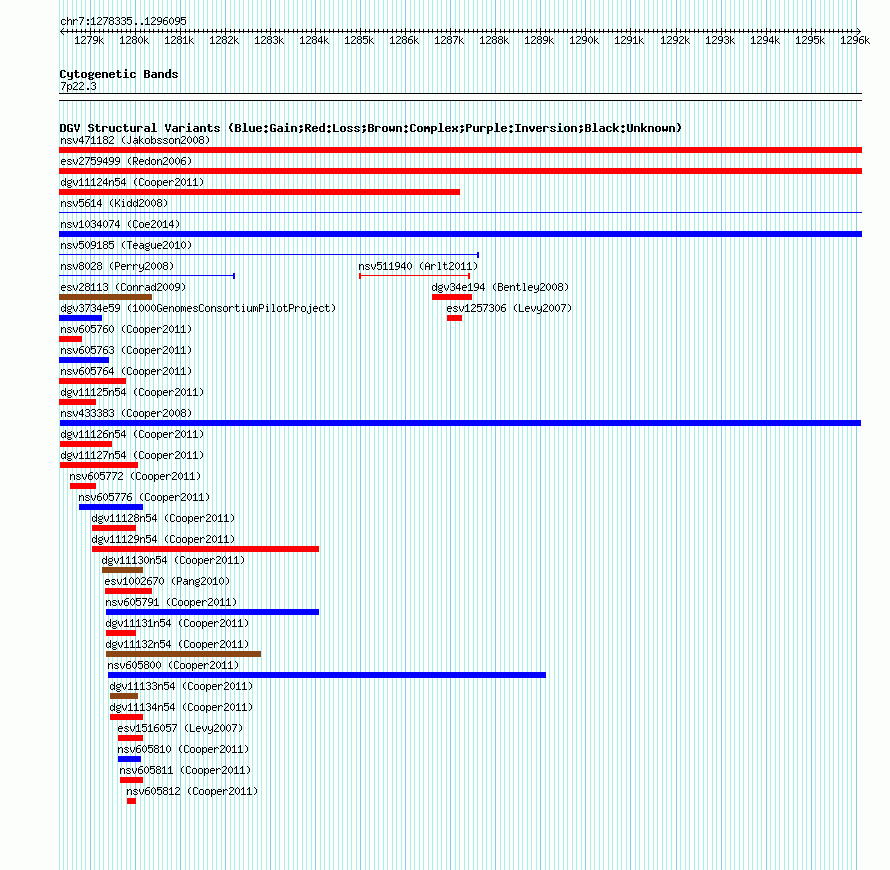This screenshot has width=890, height=870.
Task: Open the nsv605810 (Cooper2011) label
Action: [x=183, y=749]
